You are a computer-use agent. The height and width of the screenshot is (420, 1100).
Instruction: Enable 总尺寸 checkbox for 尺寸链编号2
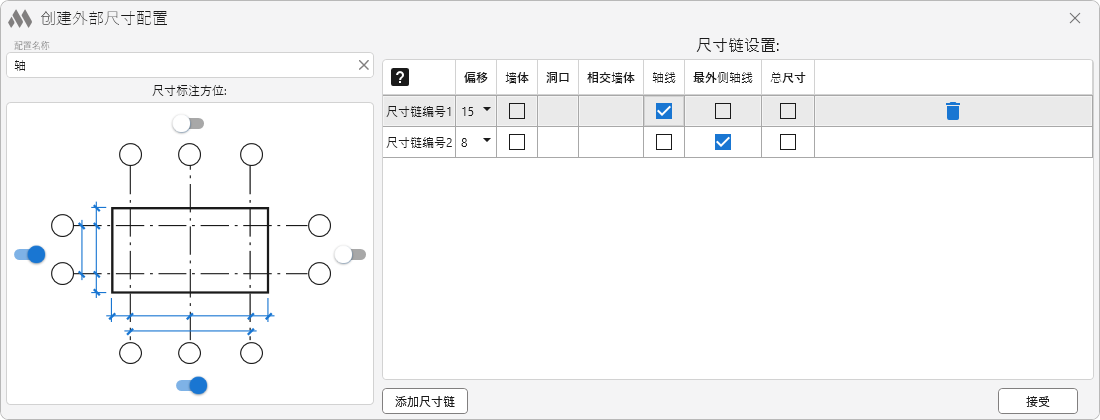[x=788, y=142]
